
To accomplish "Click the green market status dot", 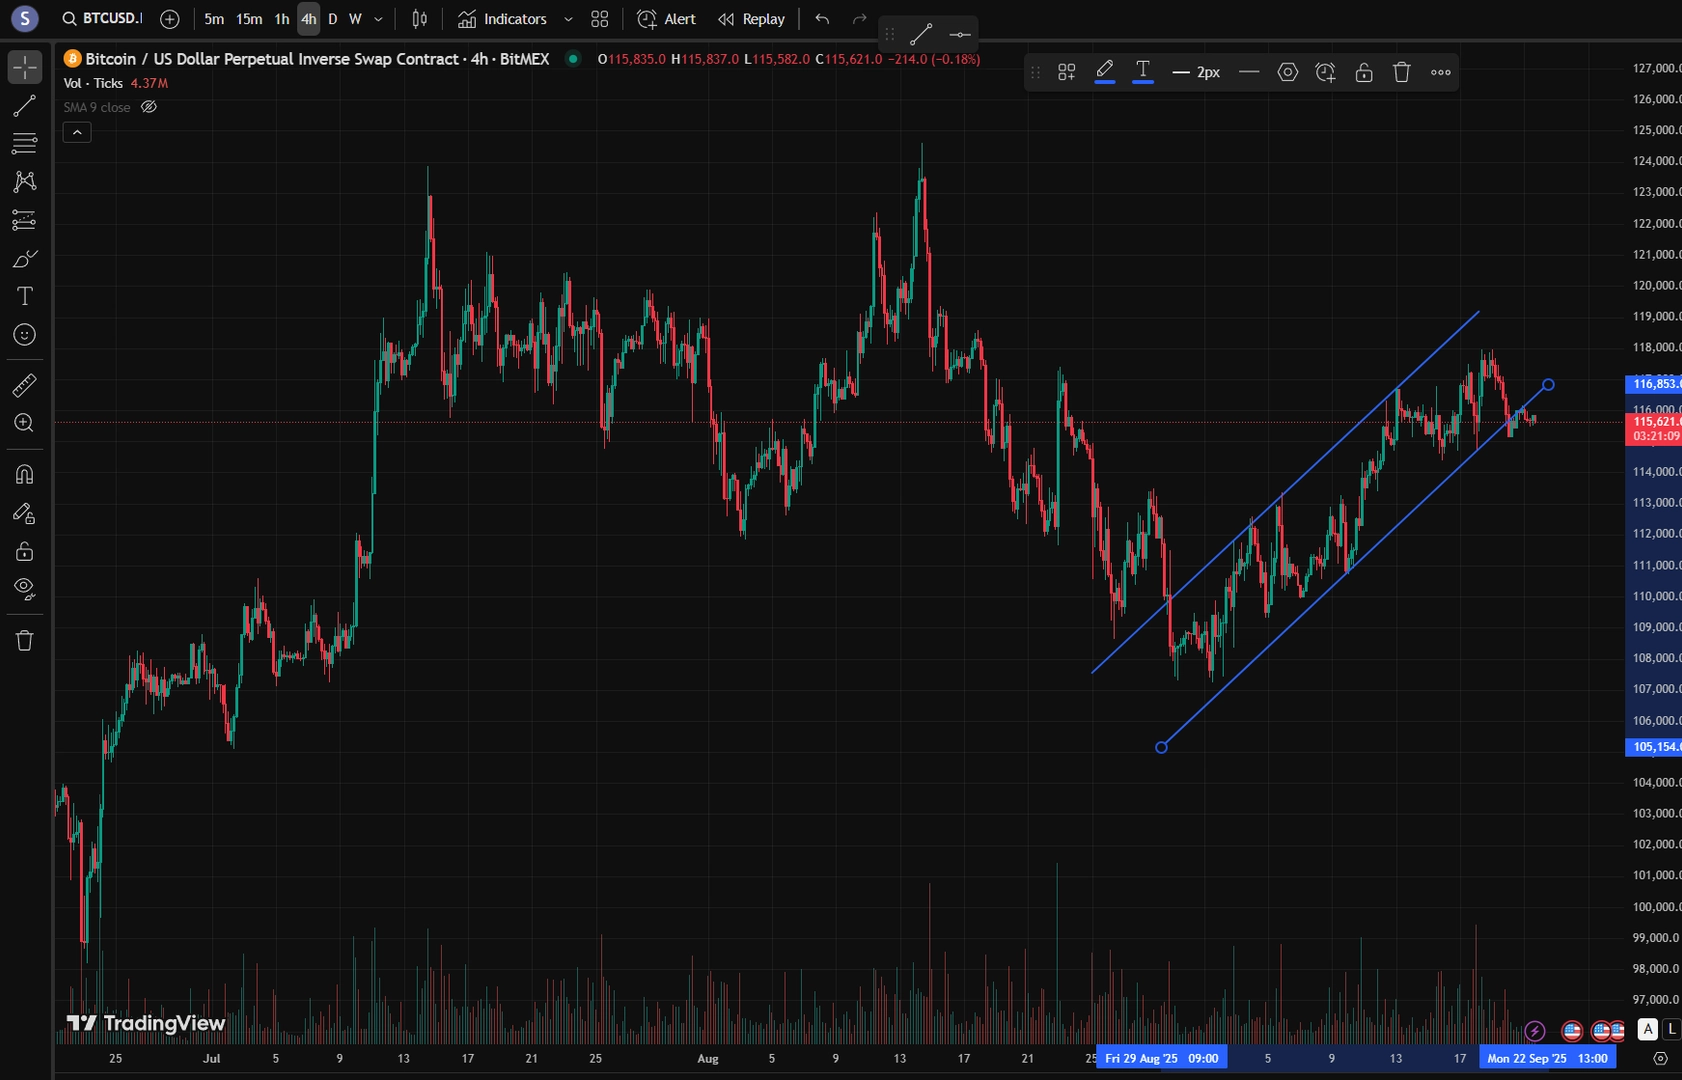I will 573,59.
